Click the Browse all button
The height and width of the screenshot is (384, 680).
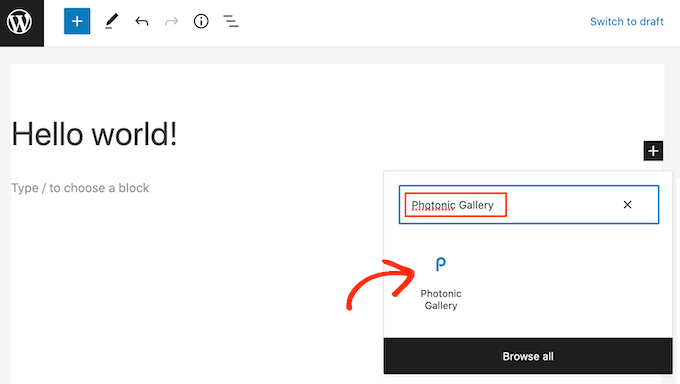click(528, 356)
